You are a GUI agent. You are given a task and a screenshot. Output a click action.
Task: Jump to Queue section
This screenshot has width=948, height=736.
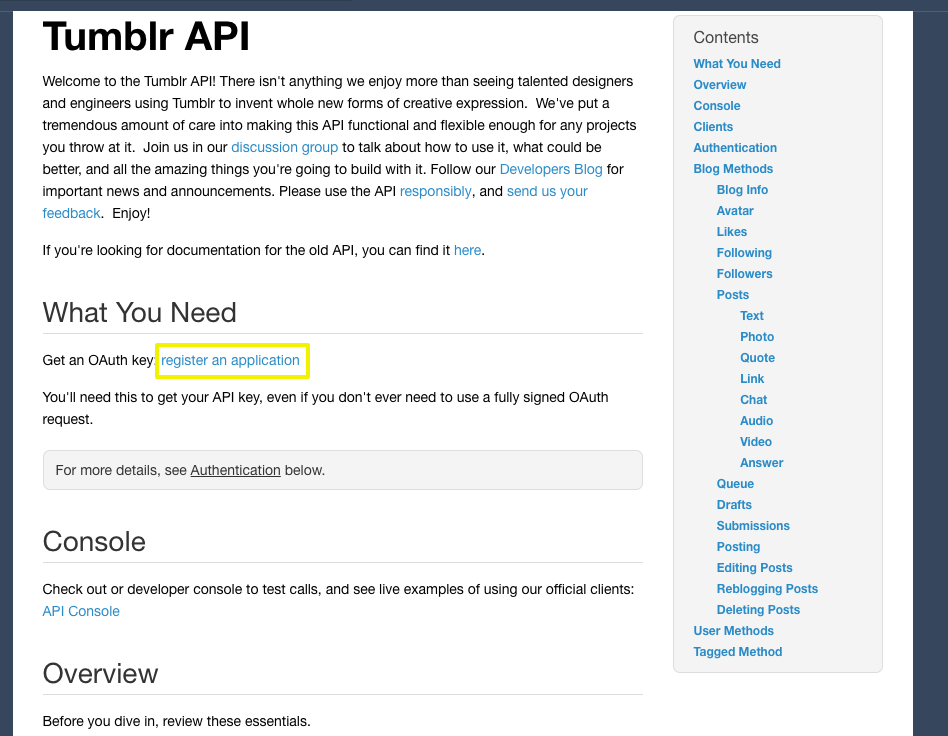[x=735, y=484]
